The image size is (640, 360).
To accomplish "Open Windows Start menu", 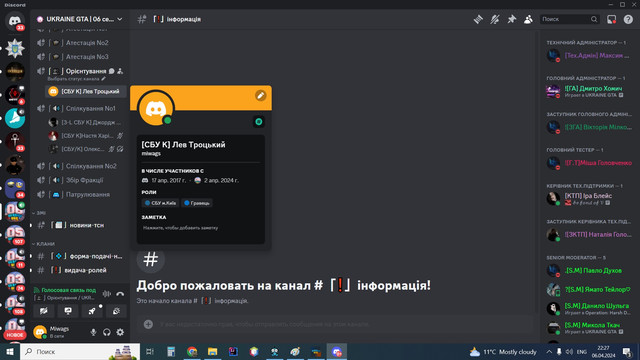I will [10, 351].
